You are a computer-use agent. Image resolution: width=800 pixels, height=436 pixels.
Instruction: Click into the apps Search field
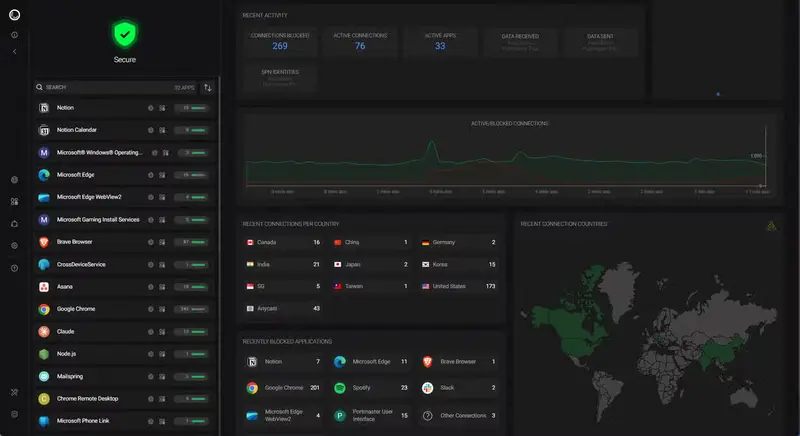click(100, 88)
